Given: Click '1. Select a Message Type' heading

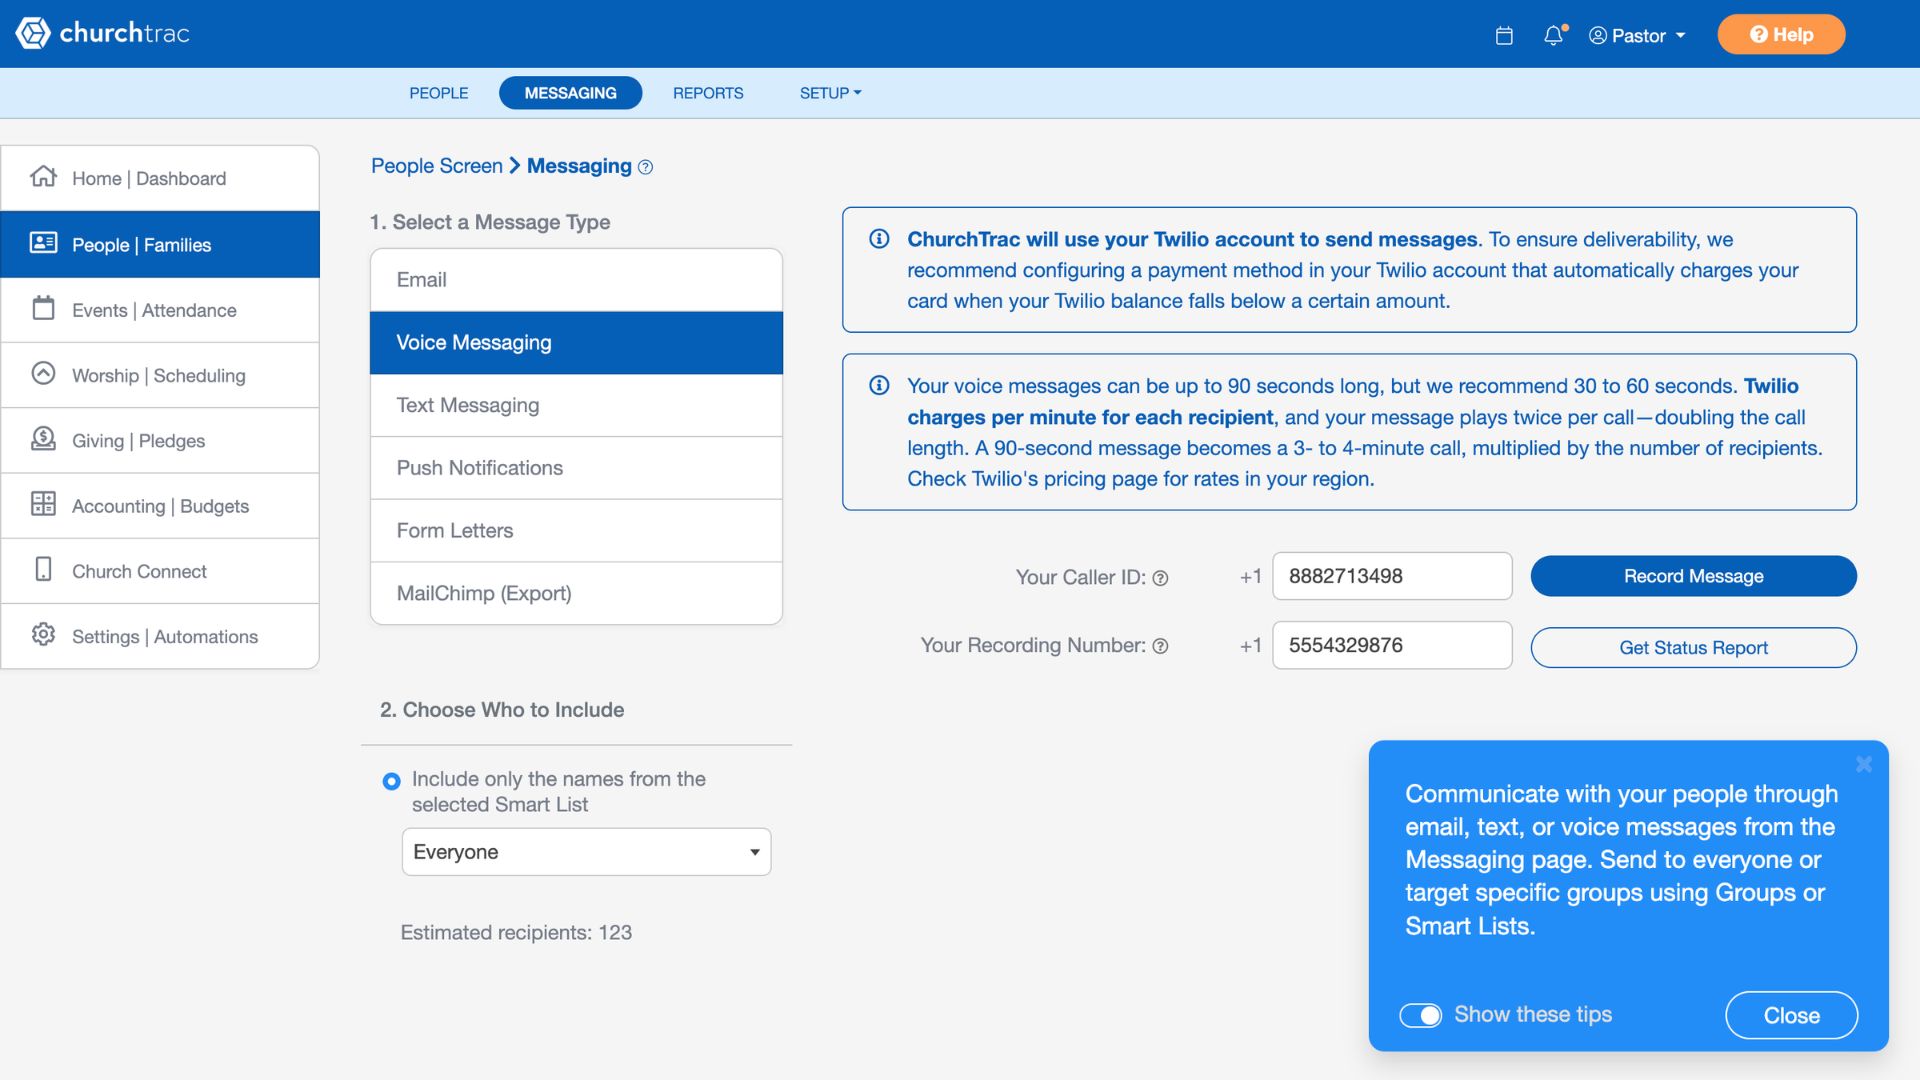Looking at the screenshot, I should 490,222.
